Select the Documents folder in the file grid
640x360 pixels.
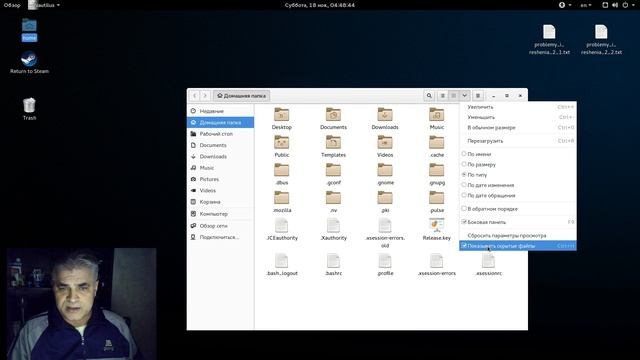(333, 119)
